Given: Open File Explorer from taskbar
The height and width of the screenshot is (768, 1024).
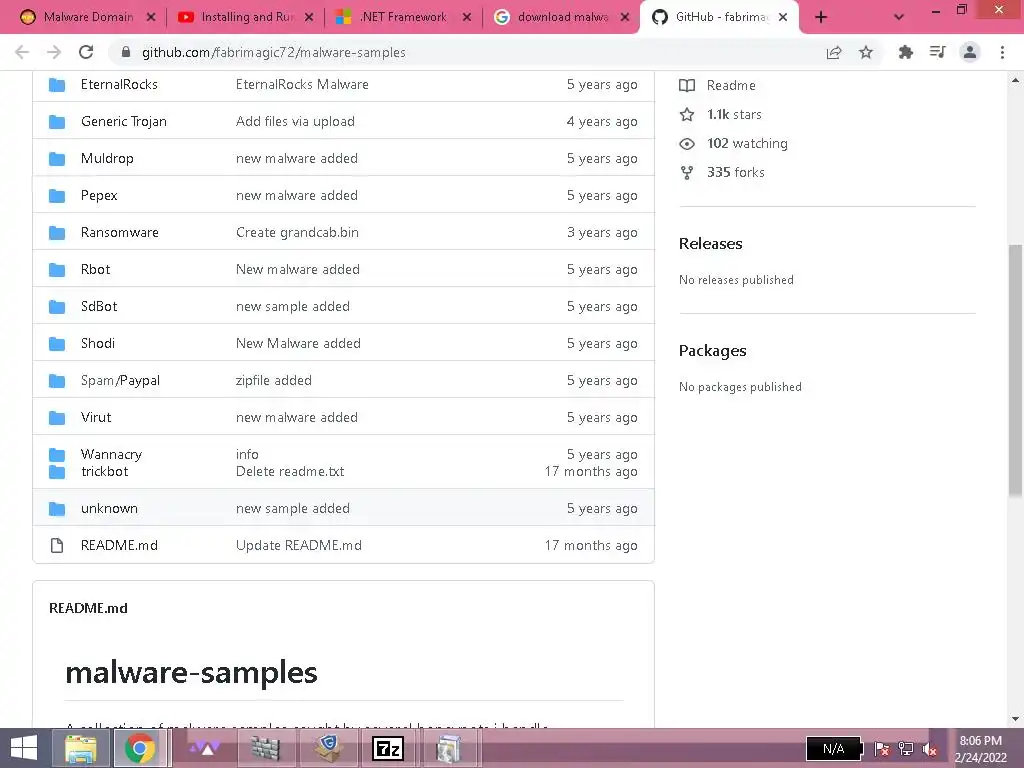Looking at the screenshot, I should pos(80,748).
